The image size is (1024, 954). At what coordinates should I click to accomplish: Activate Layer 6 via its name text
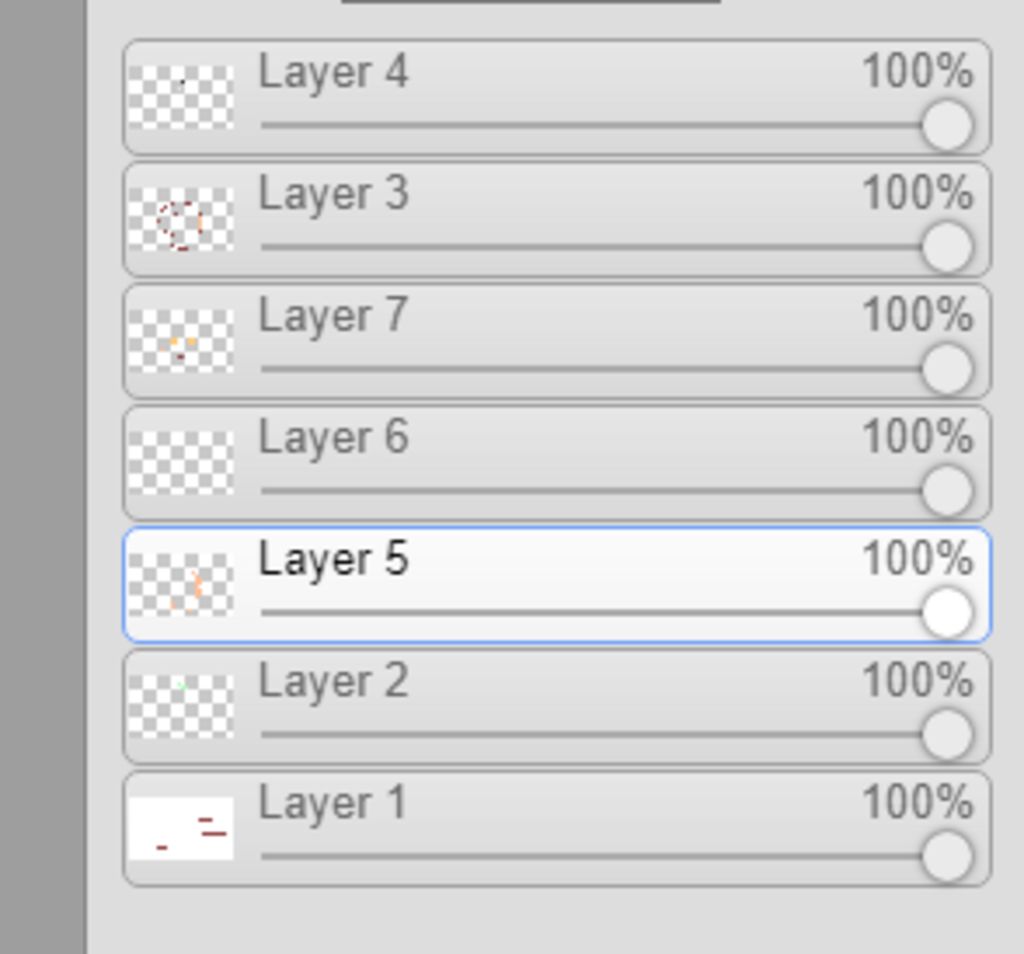point(333,438)
